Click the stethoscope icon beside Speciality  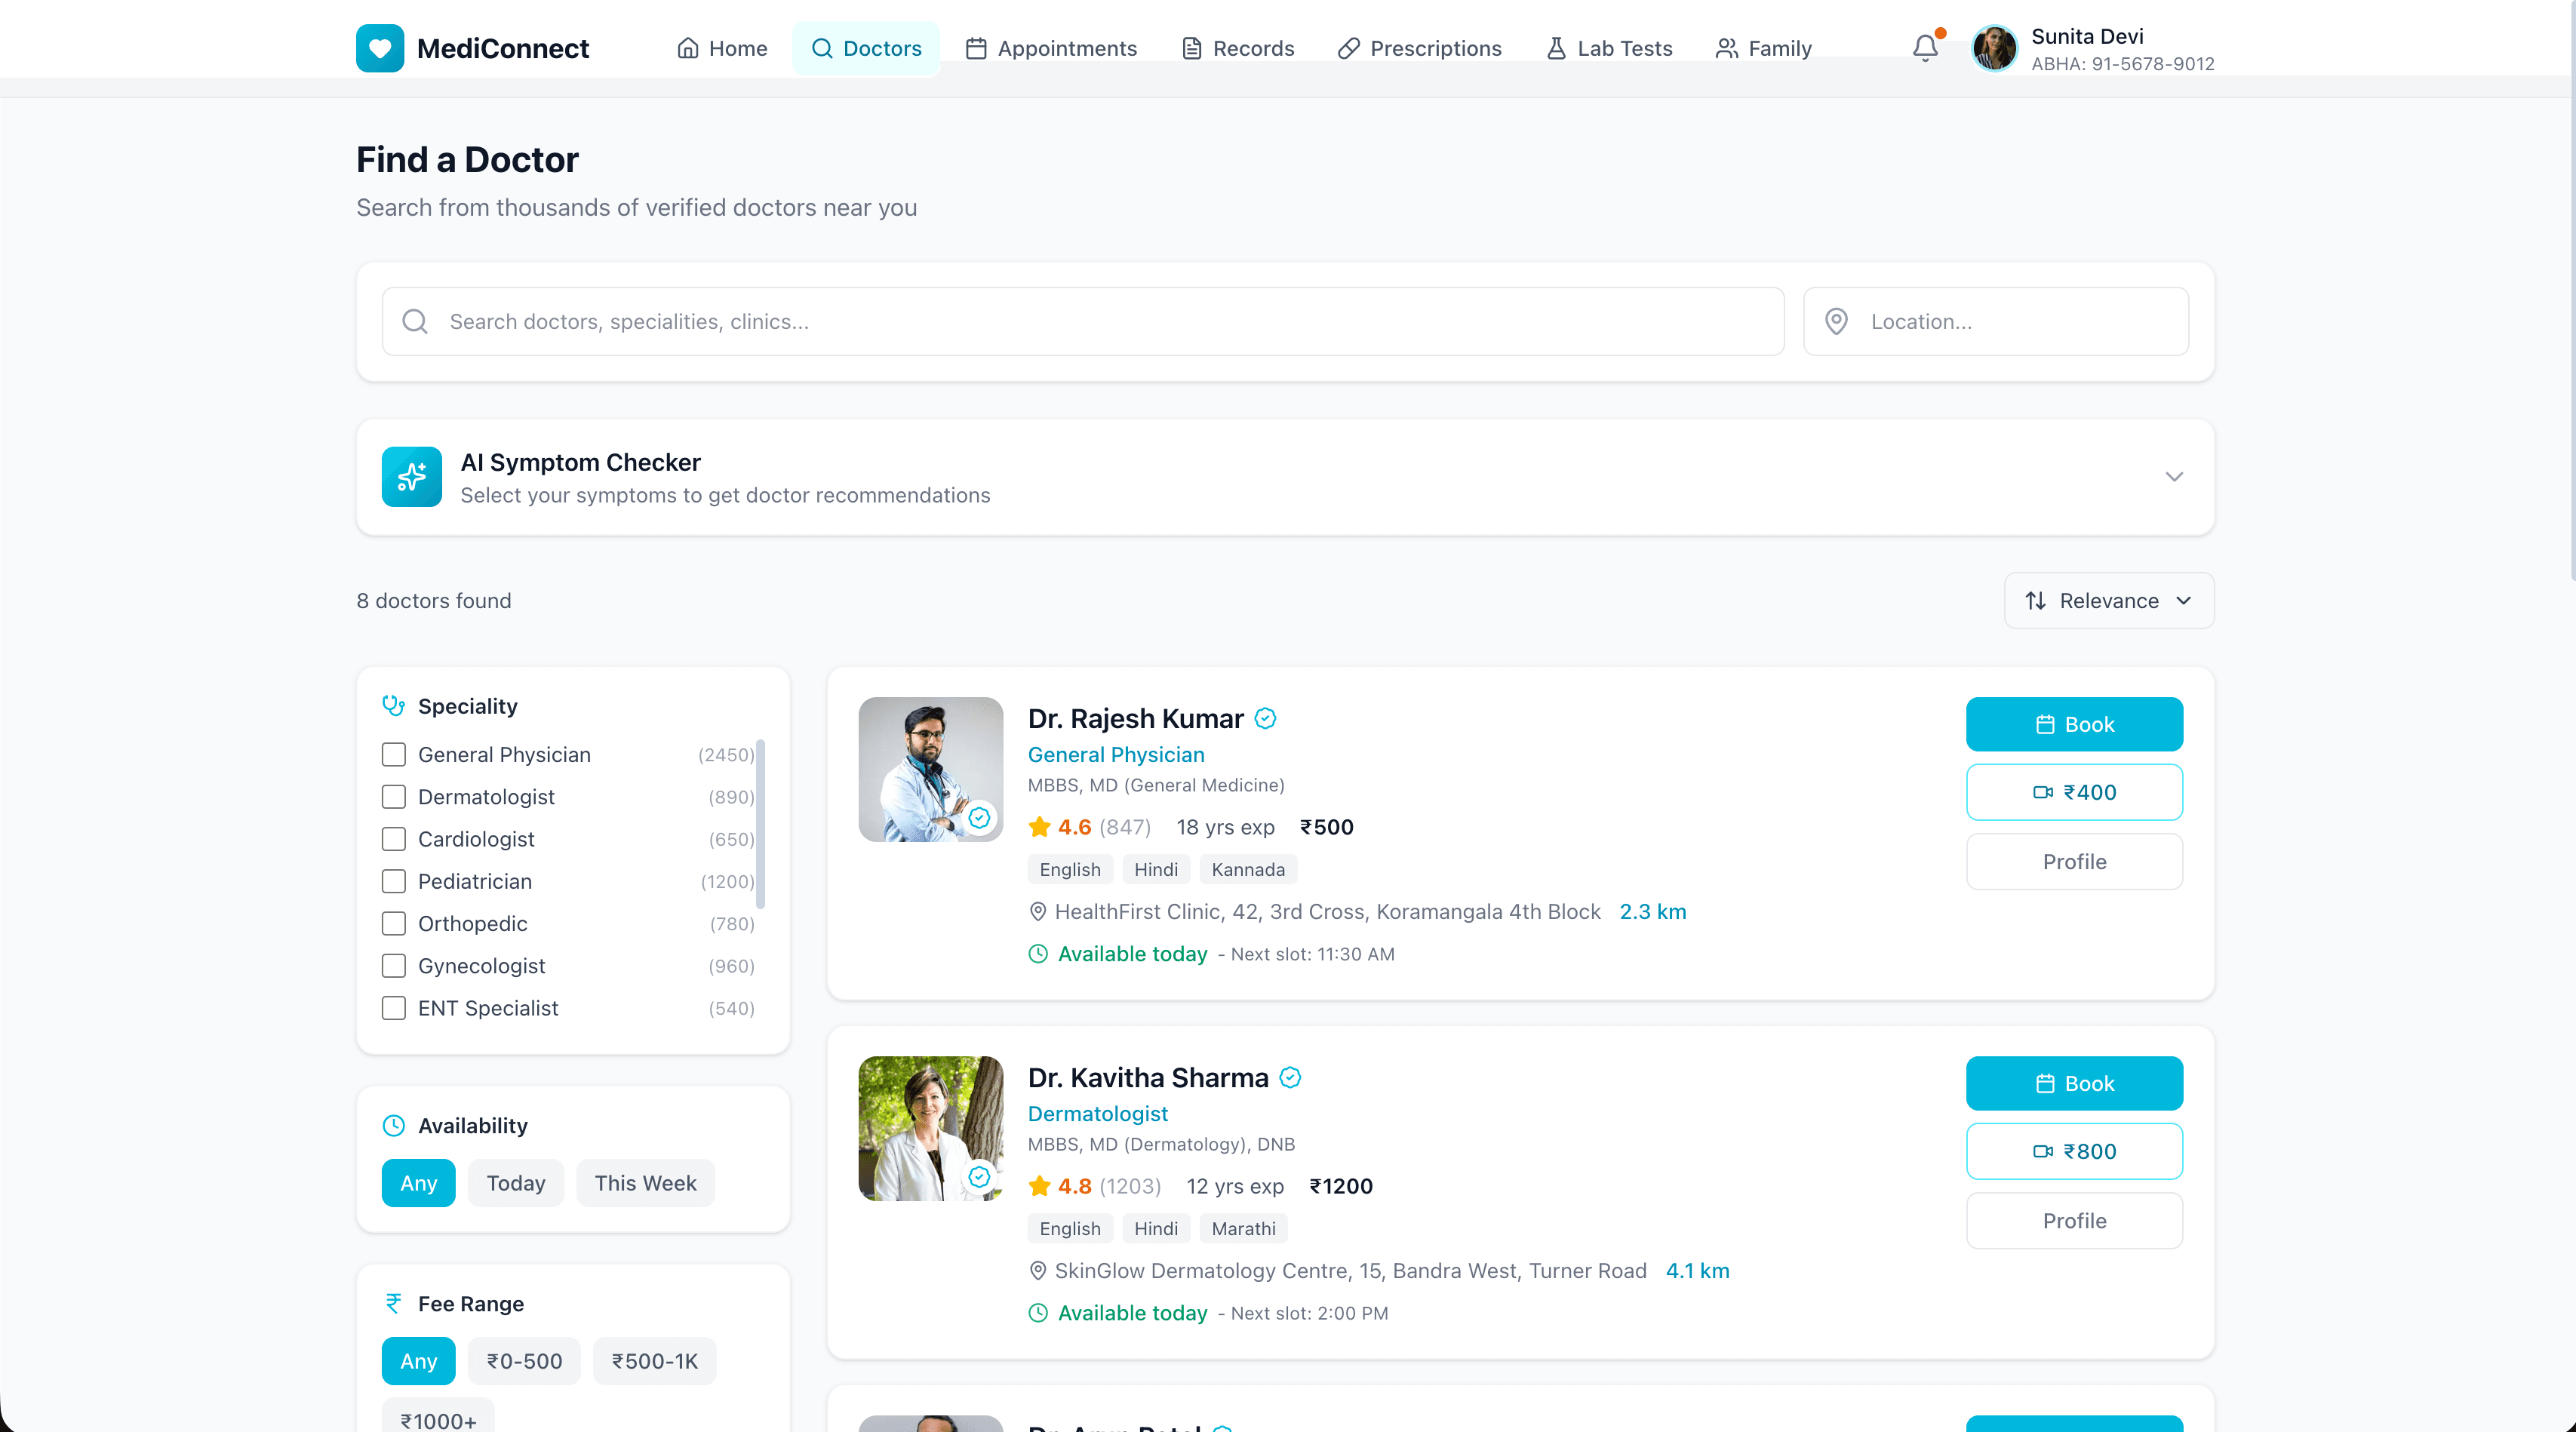click(x=393, y=705)
